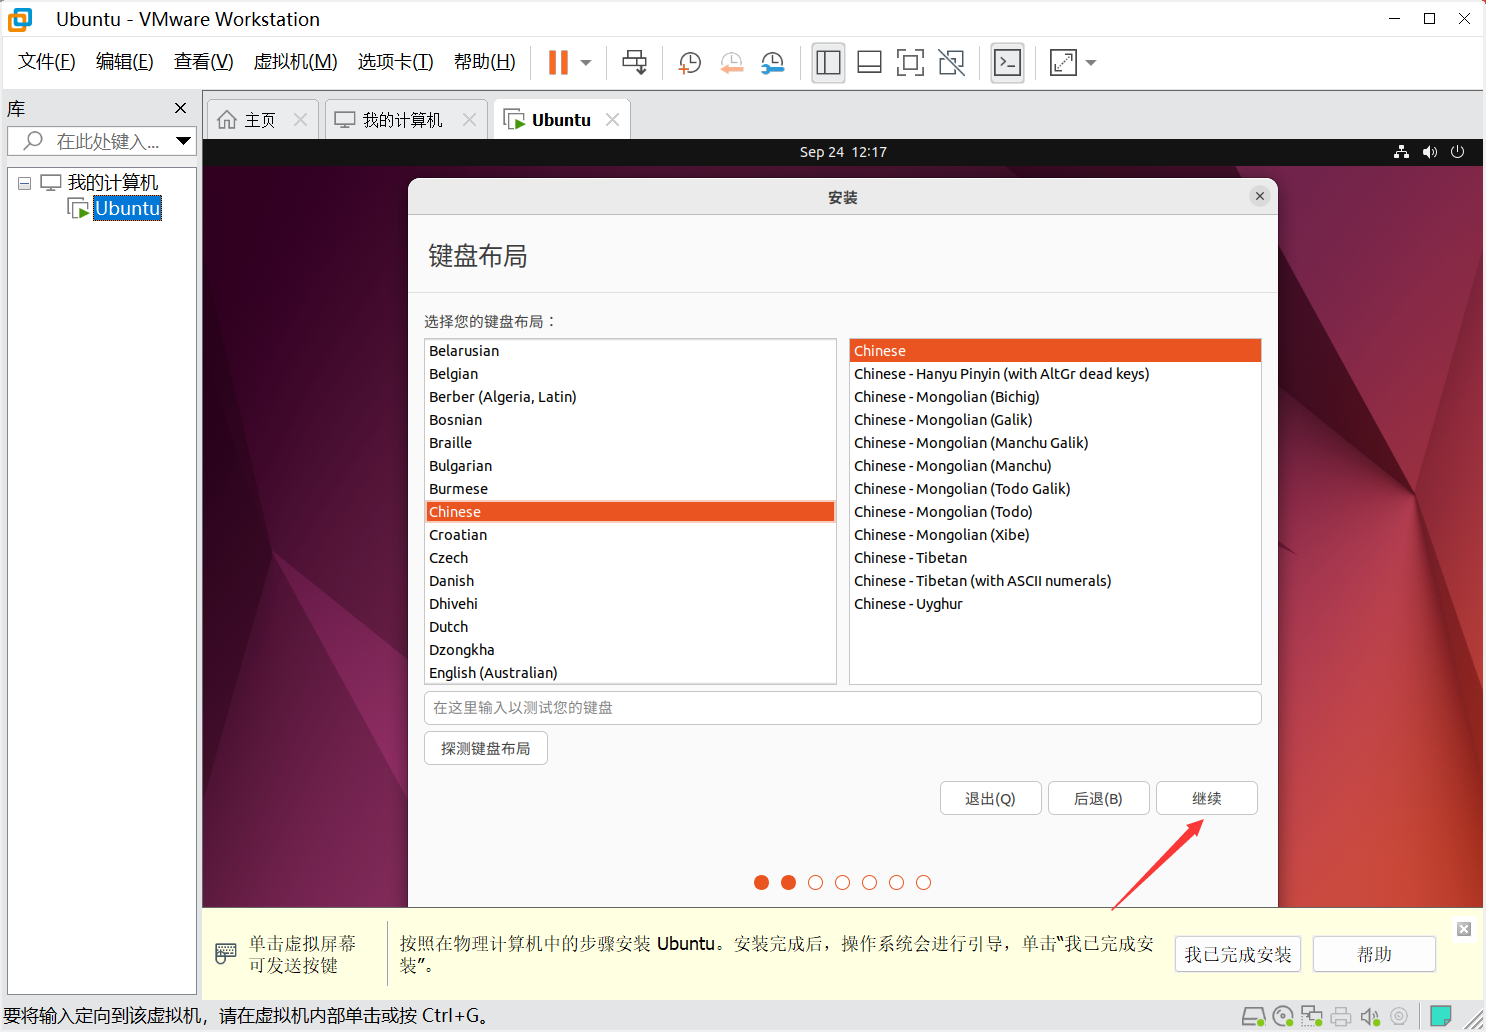
Task: Open the 虚拟机(M) menu
Action: pyautogui.click(x=296, y=62)
